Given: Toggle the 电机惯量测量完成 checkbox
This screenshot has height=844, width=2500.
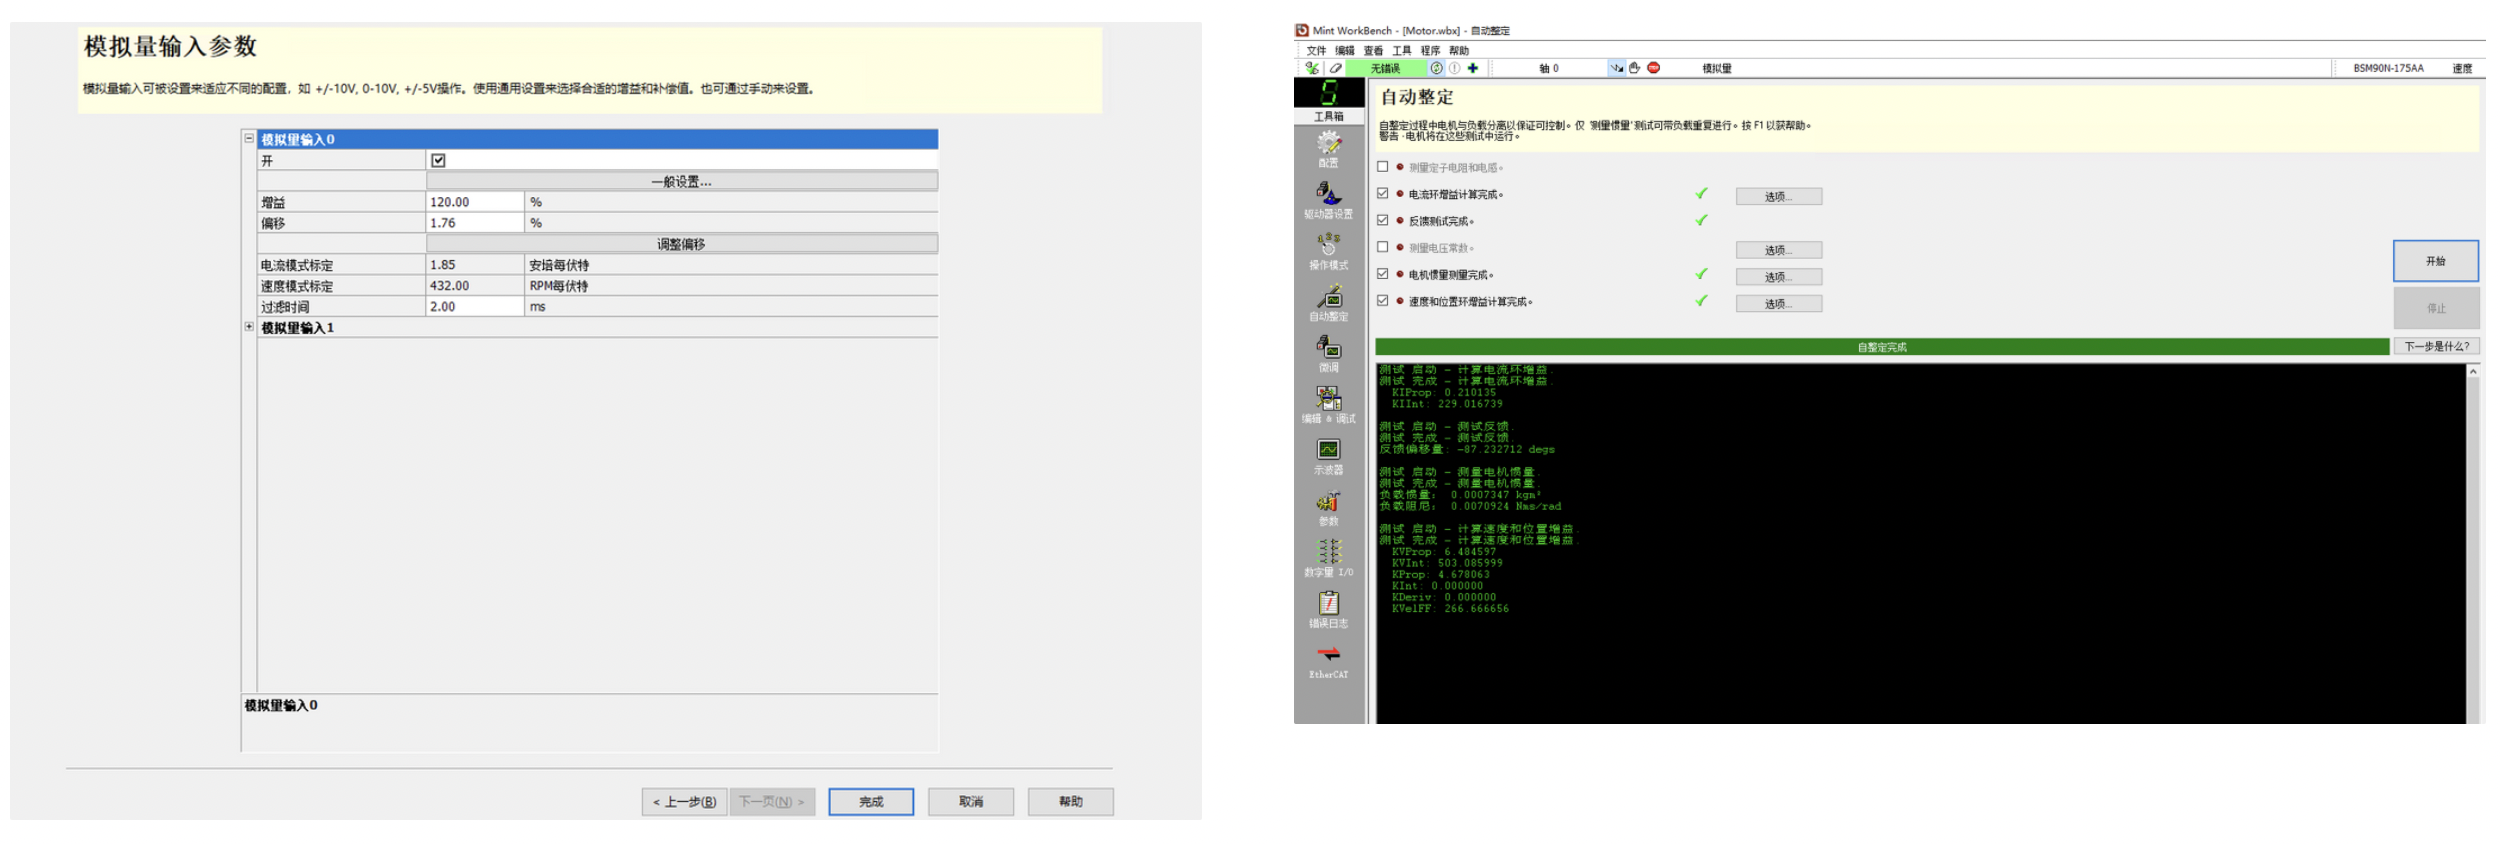Looking at the screenshot, I should point(1382,273).
